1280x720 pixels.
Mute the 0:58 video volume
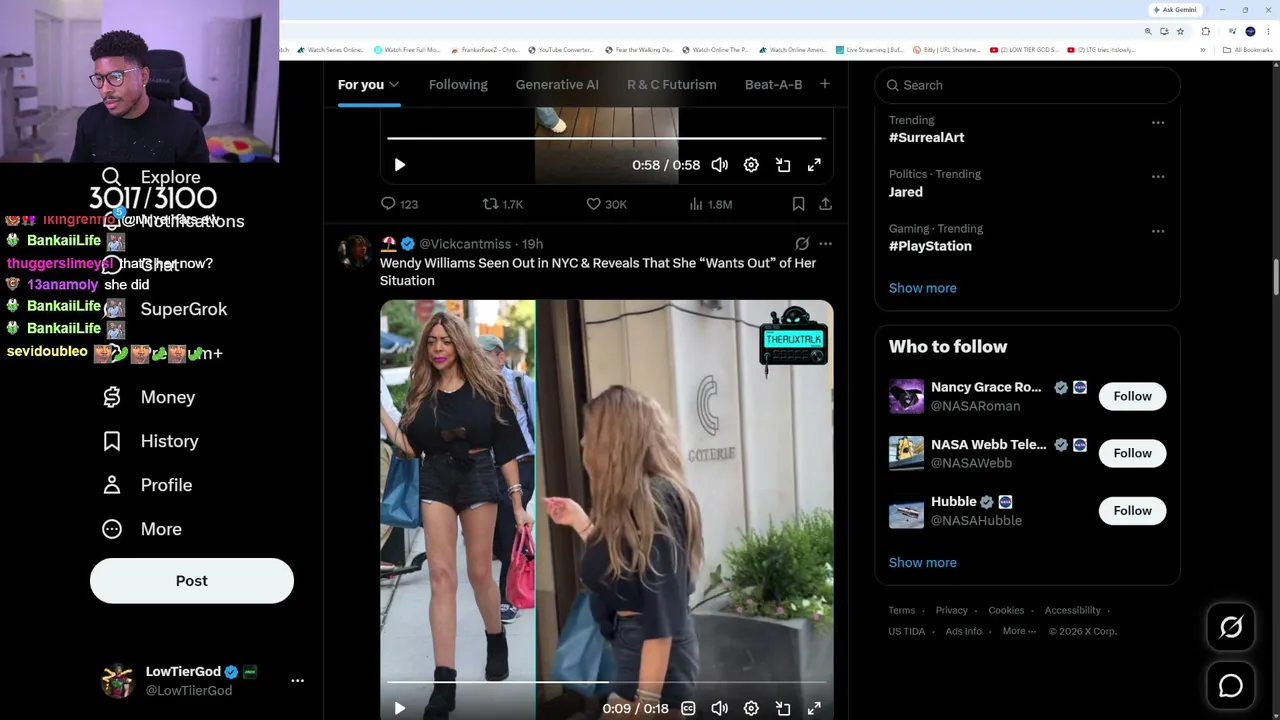[x=720, y=165]
